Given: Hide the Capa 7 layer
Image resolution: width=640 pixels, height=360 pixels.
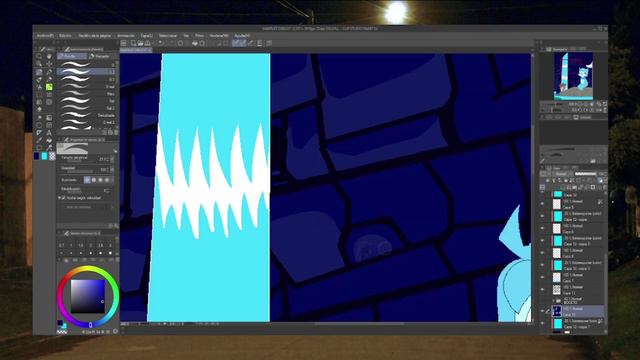Looking at the screenshot, I should (x=542, y=278).
